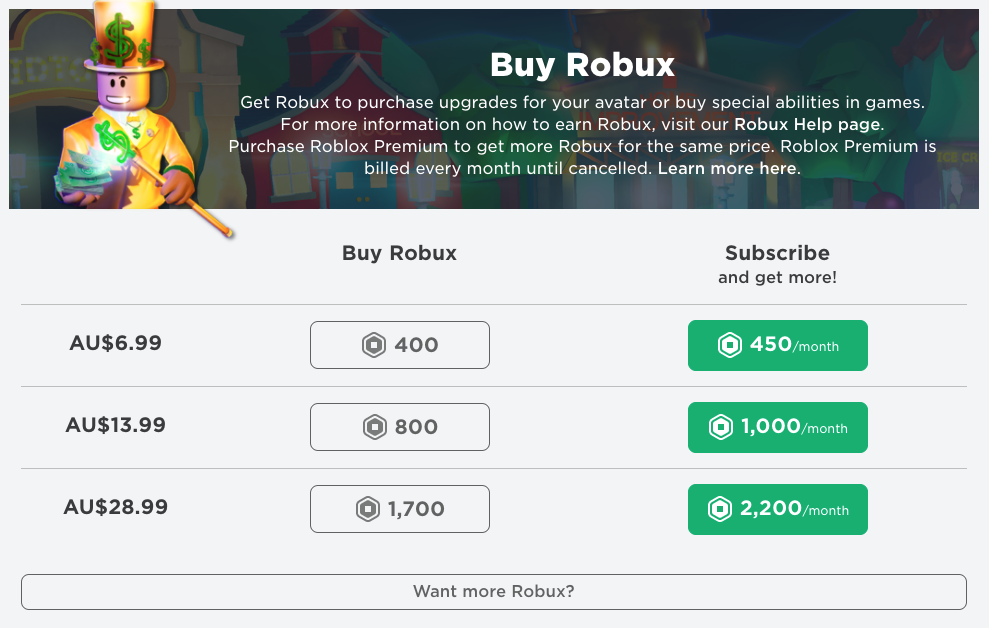This screenshot has width=989, height=628.
Task: Purchase 400 Robux
Action: tap(399, 344)
